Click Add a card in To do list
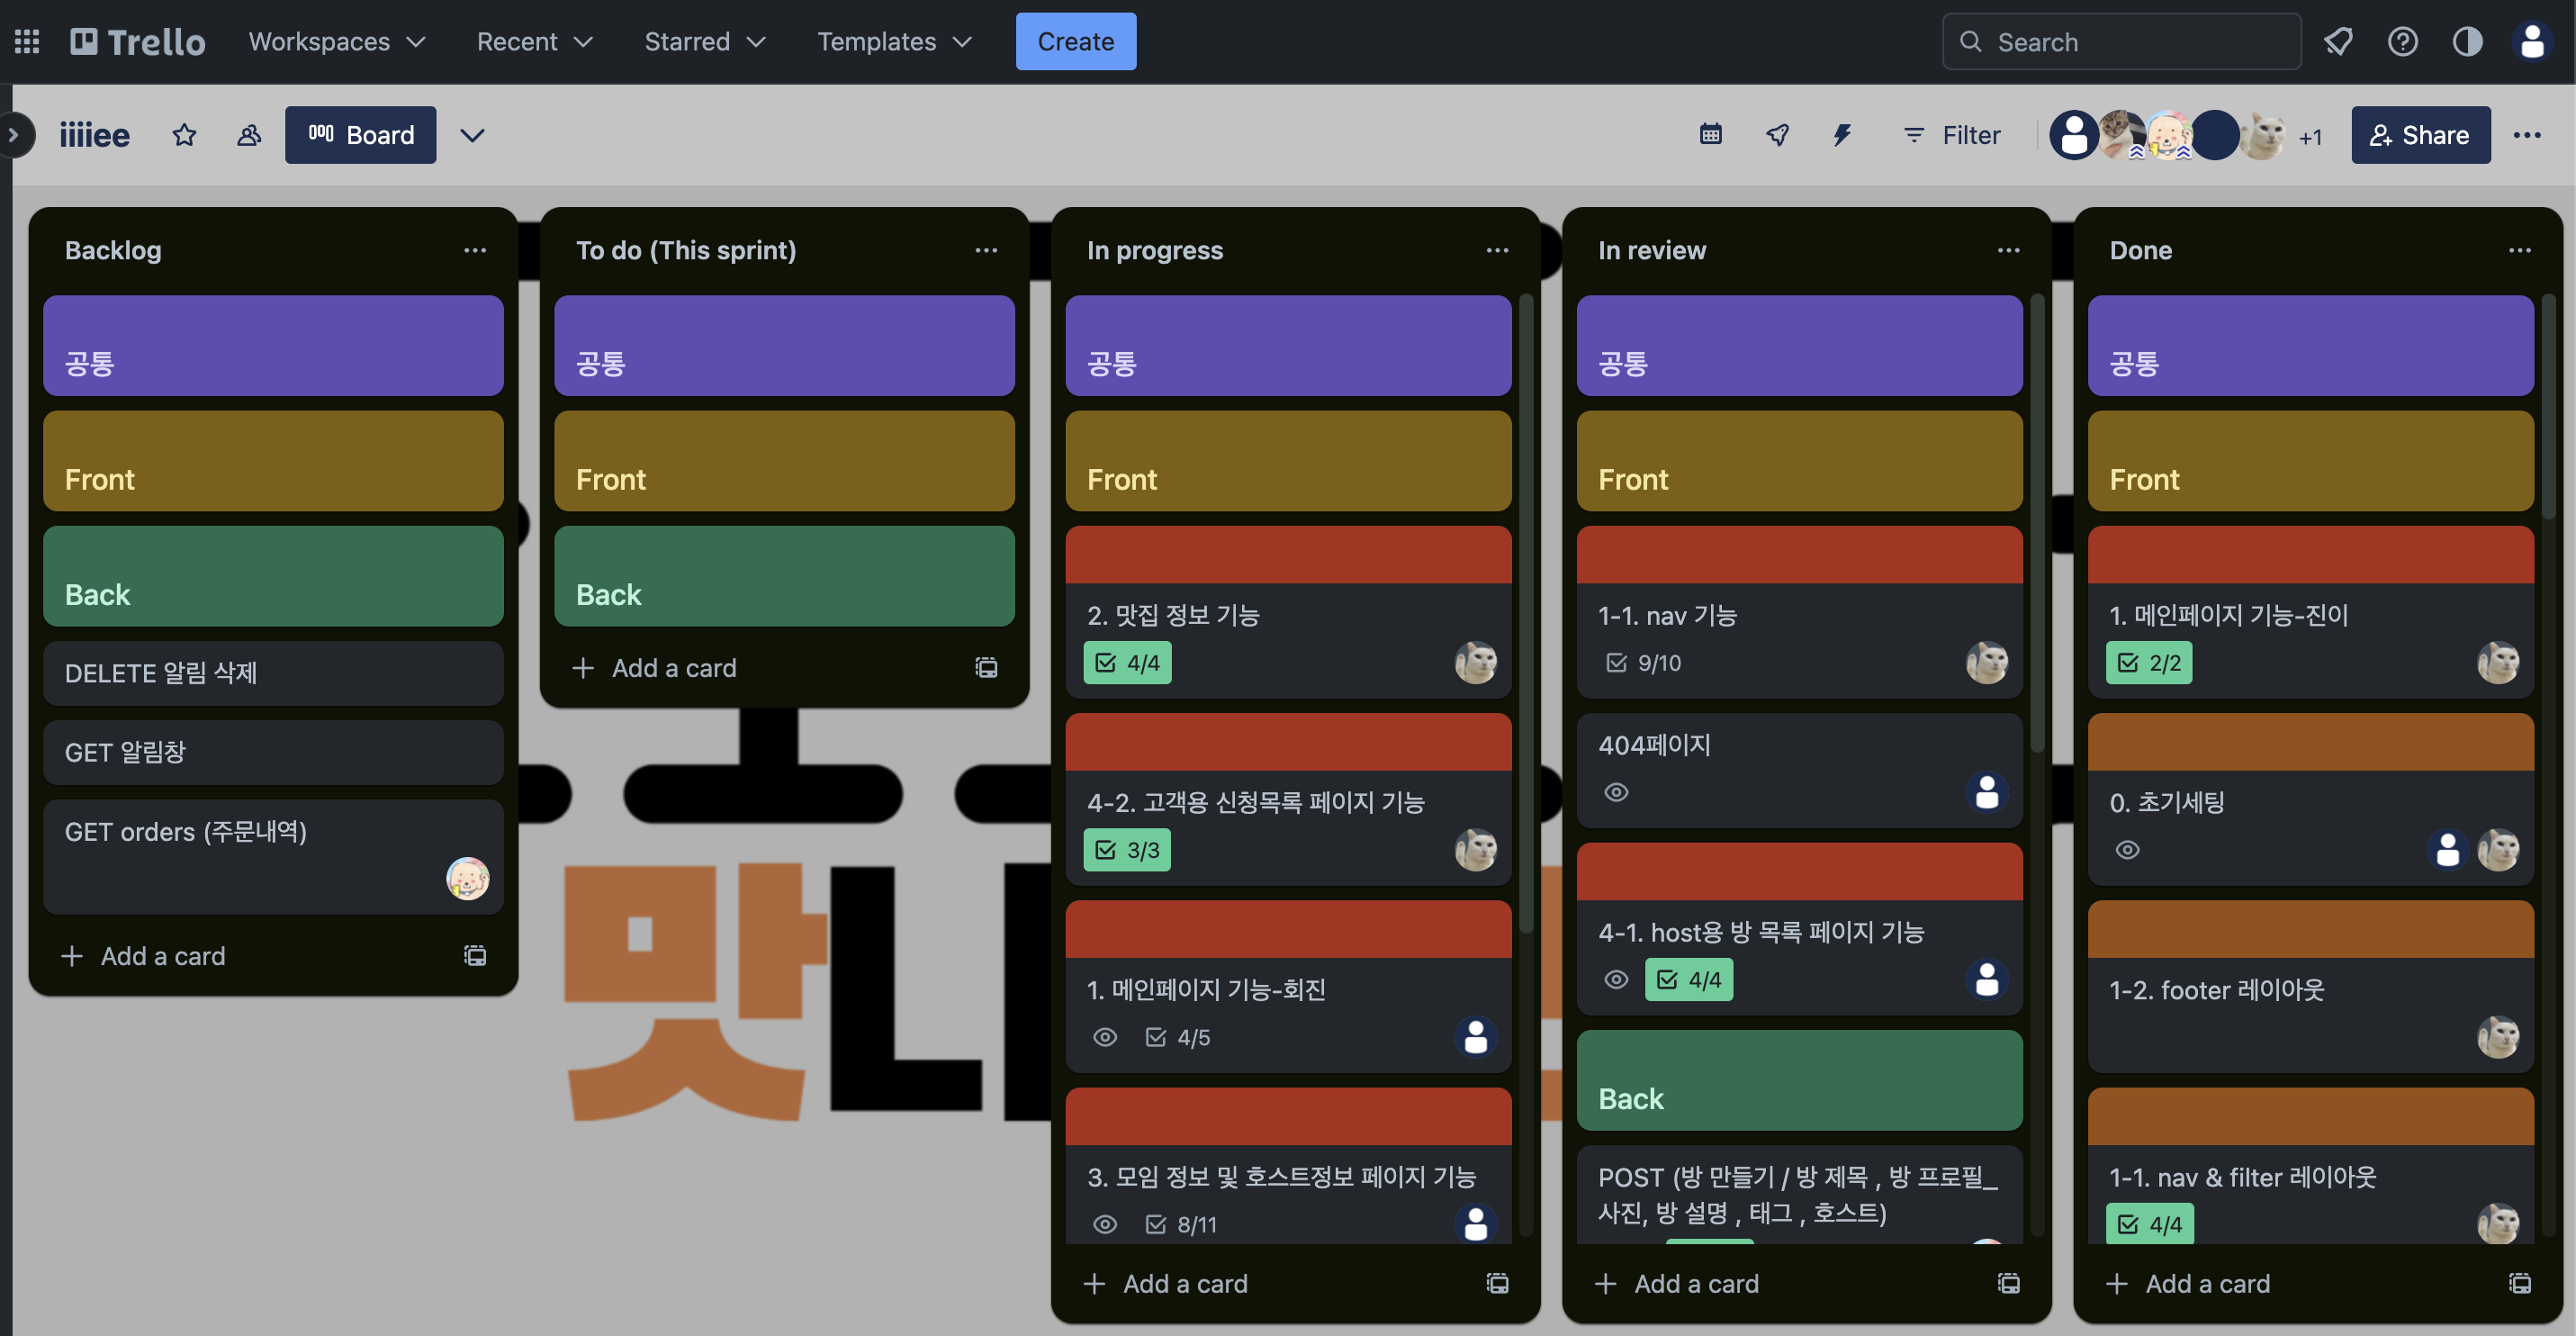The height and width of the screenshot is (1336, 2576). pyautogui.click(x=672, y=668)
